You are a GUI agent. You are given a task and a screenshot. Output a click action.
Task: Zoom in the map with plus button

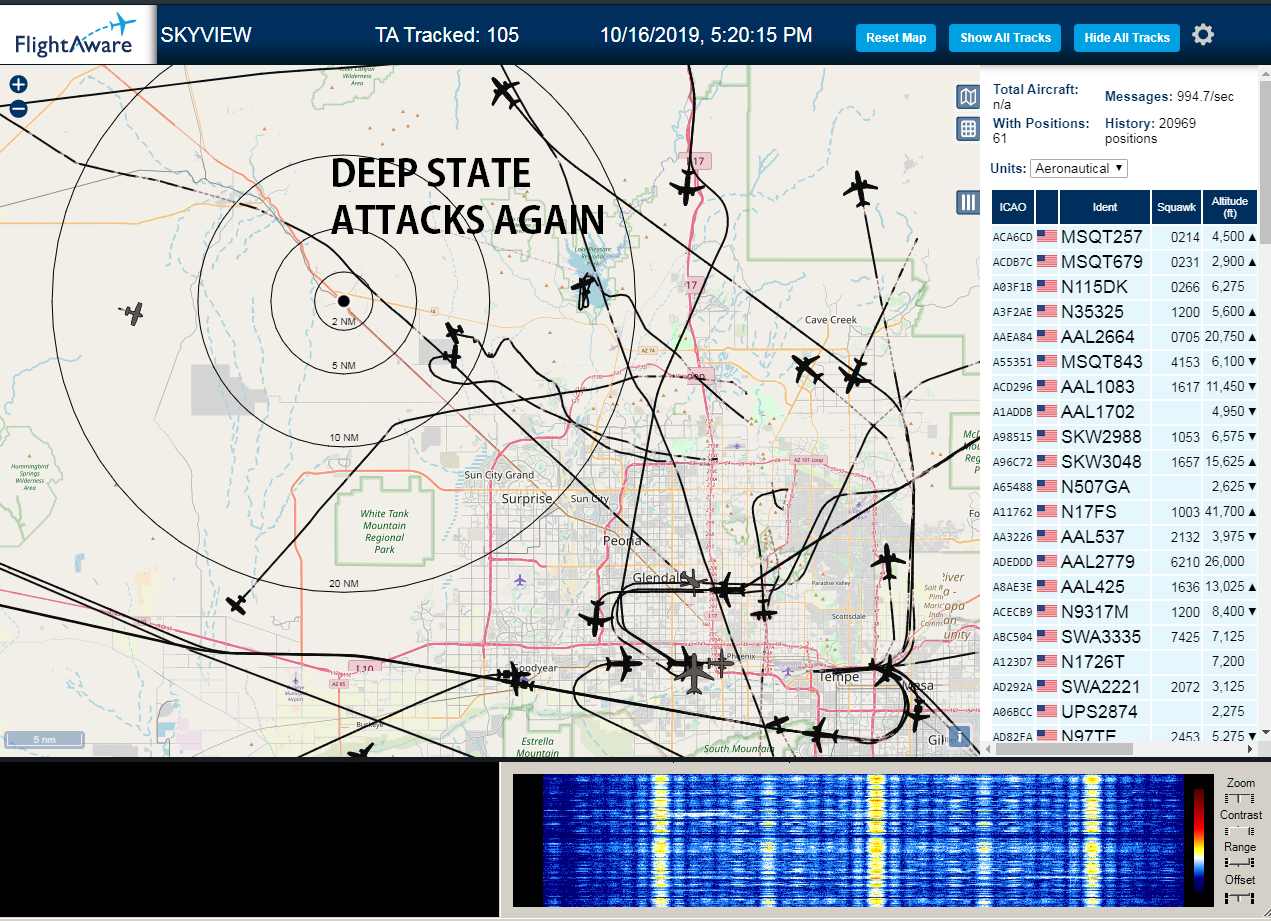[18, 85]
